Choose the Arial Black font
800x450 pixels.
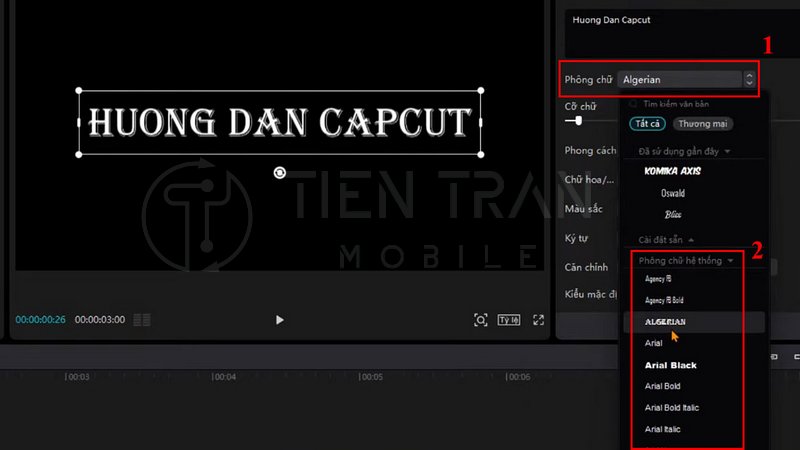[670, 365]
